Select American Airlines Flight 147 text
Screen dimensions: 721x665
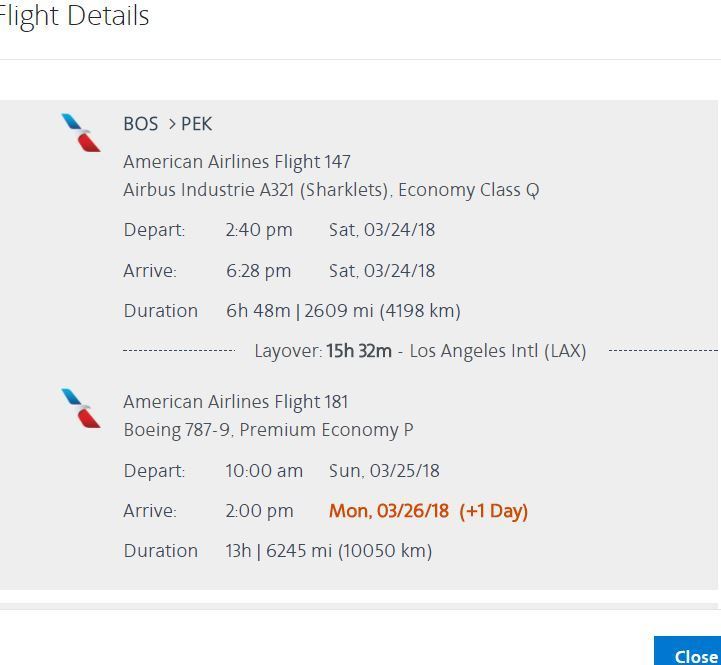237,162
